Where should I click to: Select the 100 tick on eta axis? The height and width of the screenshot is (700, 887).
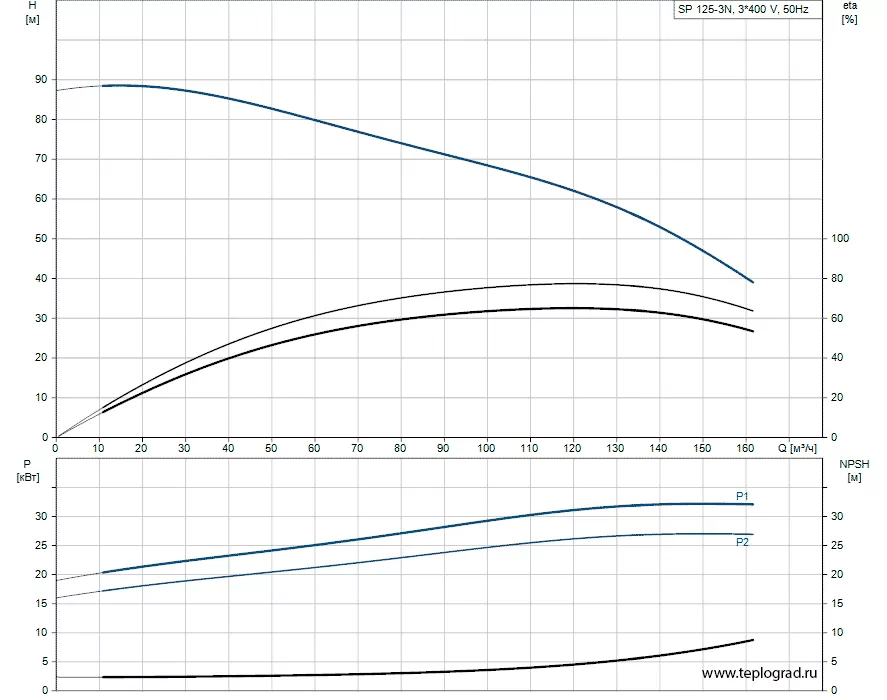tap(840, 238)
